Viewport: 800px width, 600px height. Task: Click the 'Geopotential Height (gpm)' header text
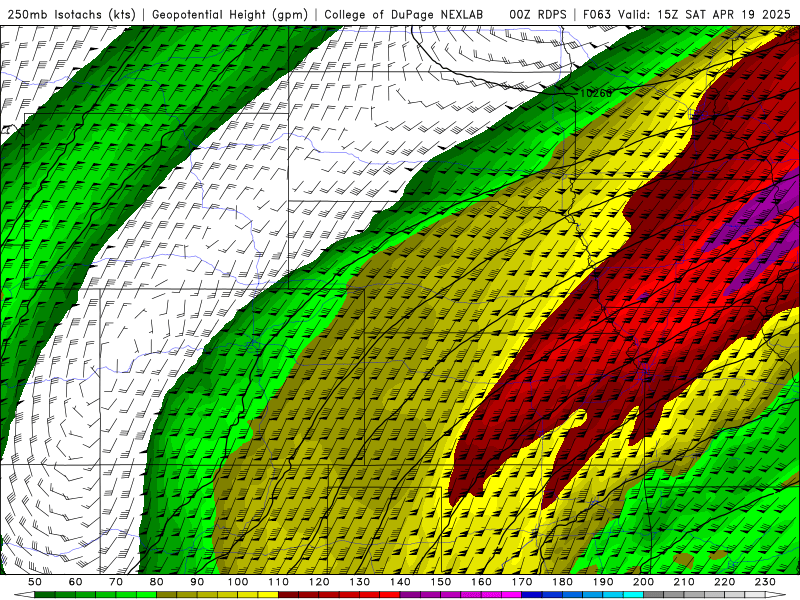(230, 14)
